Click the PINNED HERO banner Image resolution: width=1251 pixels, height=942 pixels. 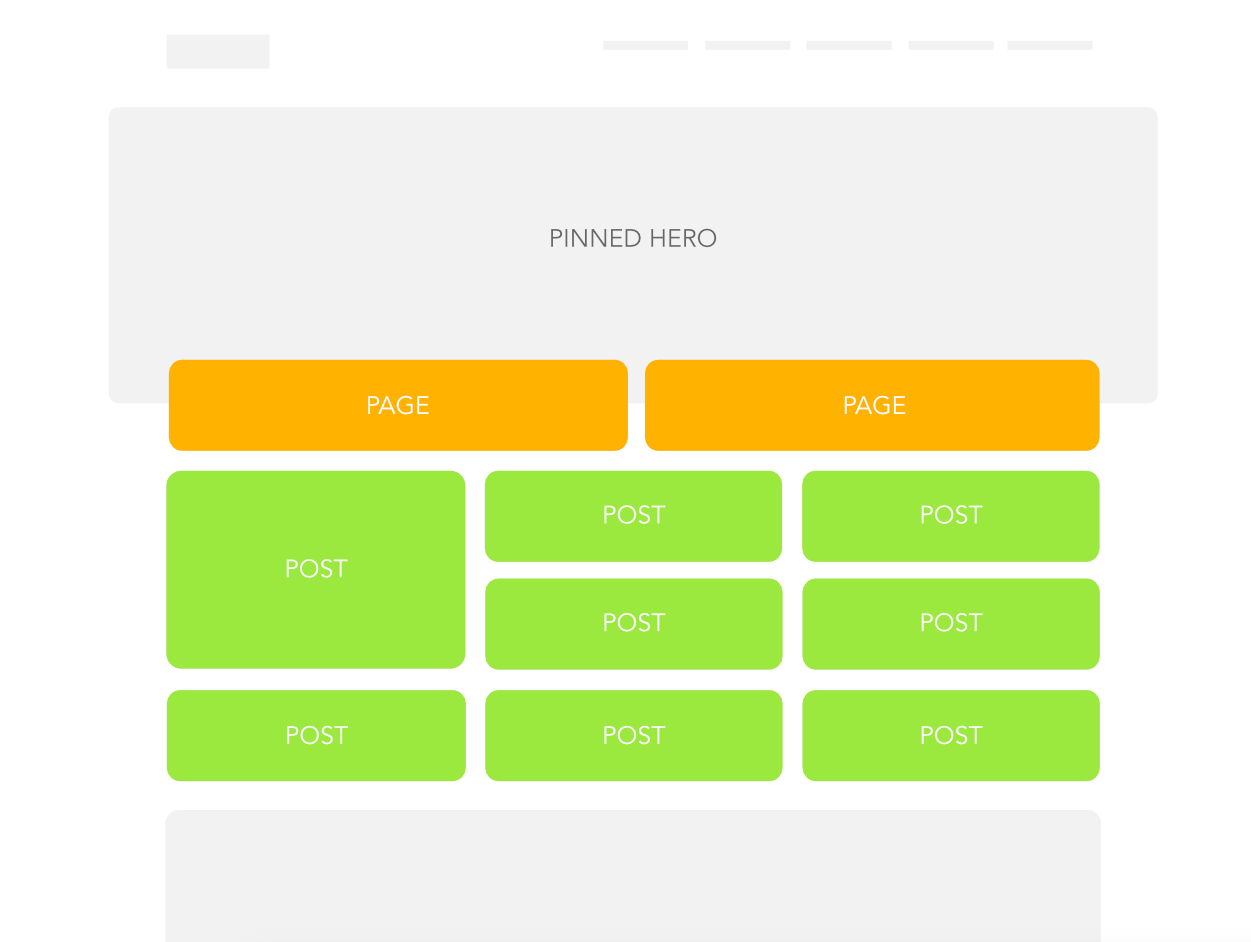pyautogui.click(x=633, y=232)
